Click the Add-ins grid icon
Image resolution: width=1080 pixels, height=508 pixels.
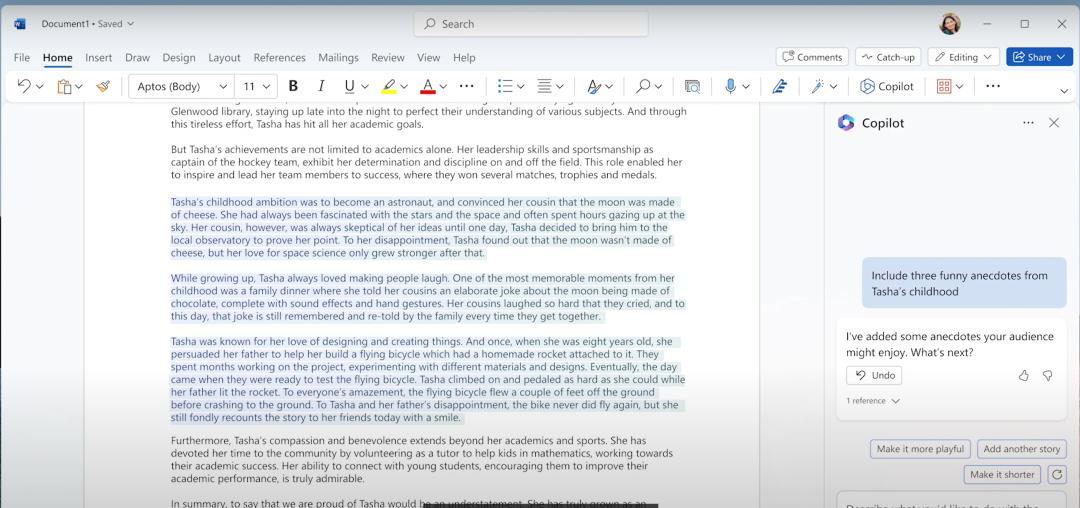(944, 86)
